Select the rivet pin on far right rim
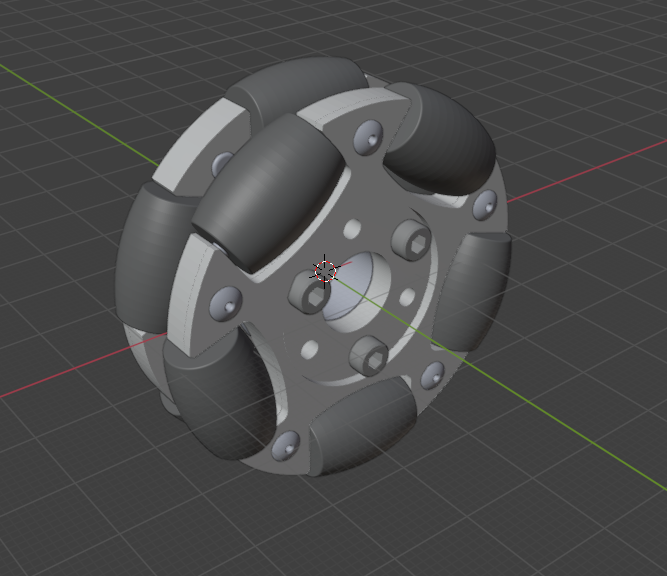The height and width of the screenshot is (576, 667). pos(485,203)
